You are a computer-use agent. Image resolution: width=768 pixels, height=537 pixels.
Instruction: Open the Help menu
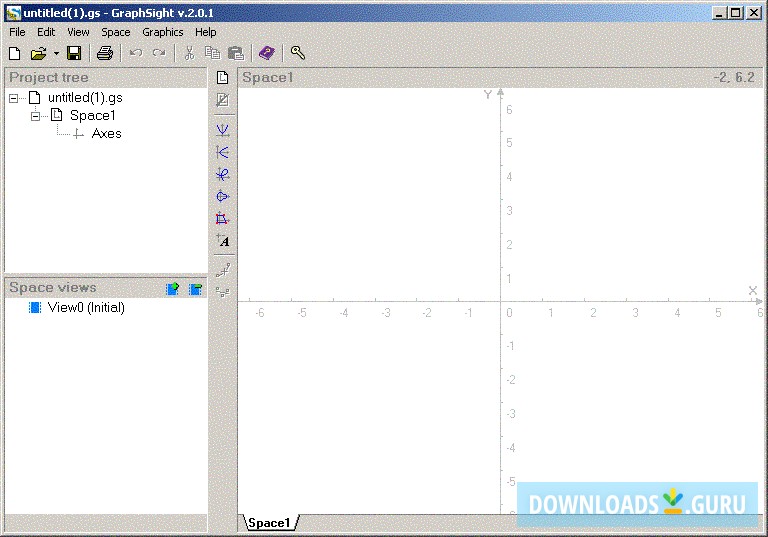[x=205, y=32]
